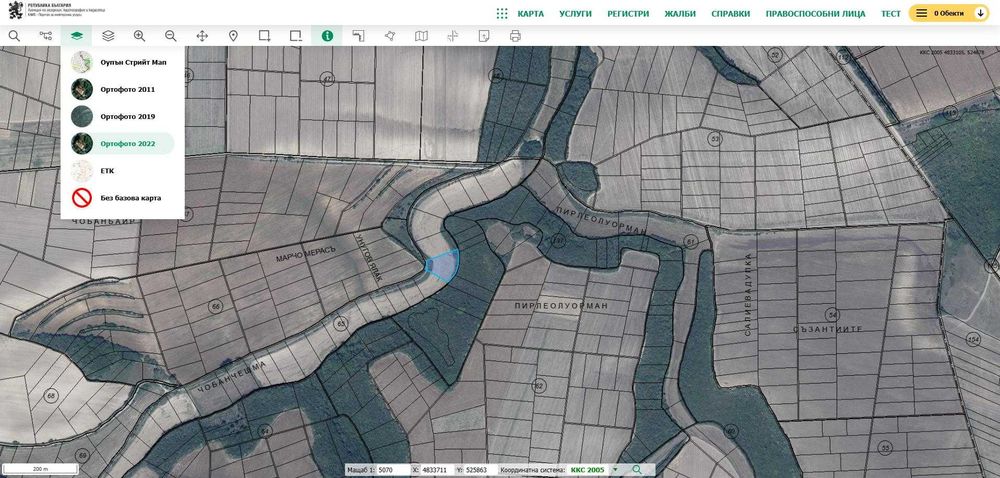Open the base map layers tool
The image size is (1000, 478).
click(x=77, y=35)
